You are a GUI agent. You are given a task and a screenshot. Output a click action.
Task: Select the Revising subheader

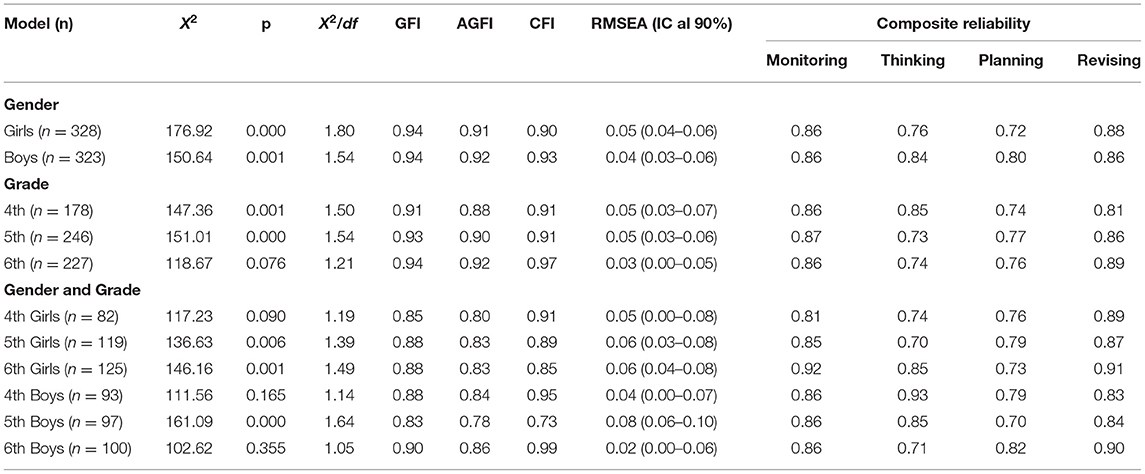pos(1108,61)
